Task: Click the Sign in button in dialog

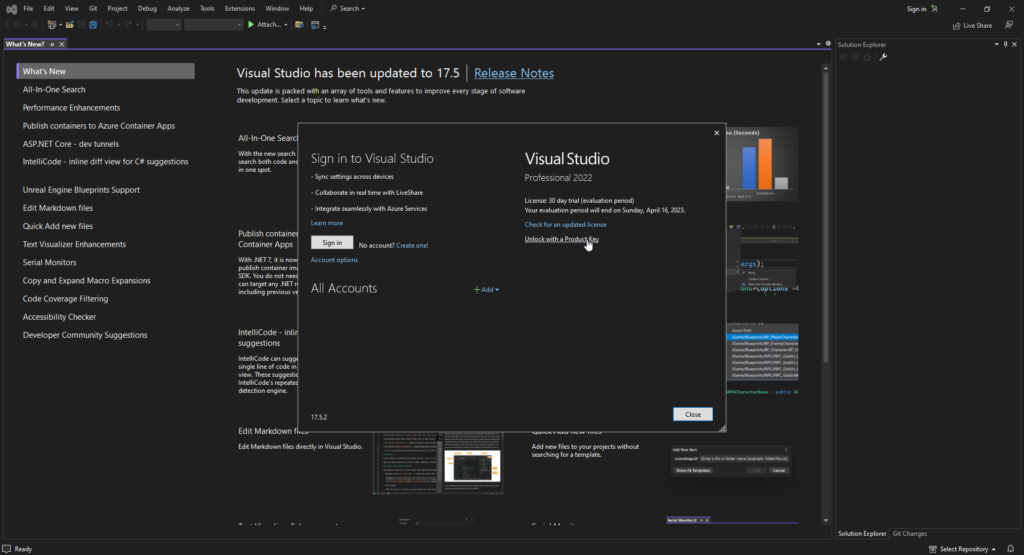Action: (x=331, y=243)
